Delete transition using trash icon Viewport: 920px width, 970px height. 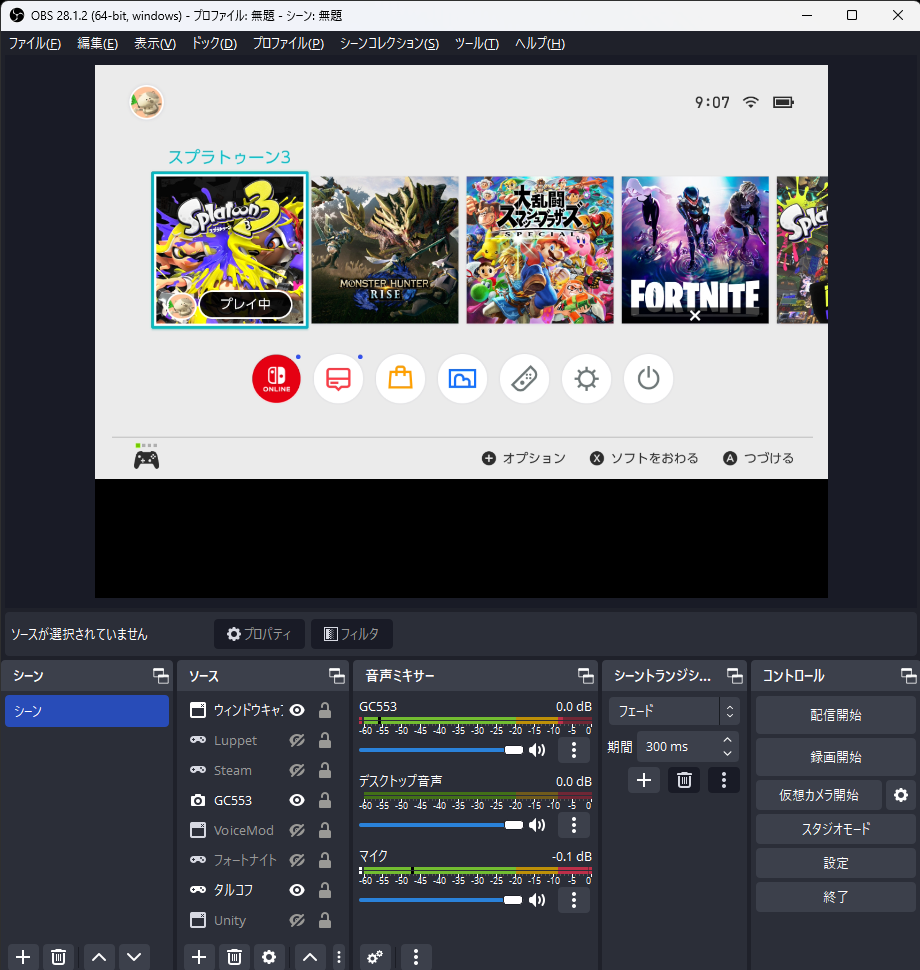point(684,780)
